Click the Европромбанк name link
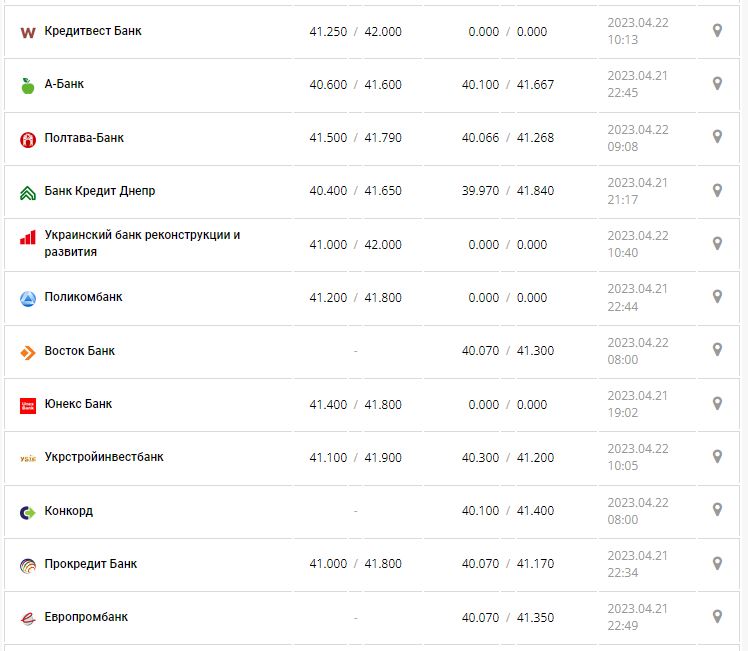Image resolution: width=748 pixels, height=651 pixels. point(86,617)
